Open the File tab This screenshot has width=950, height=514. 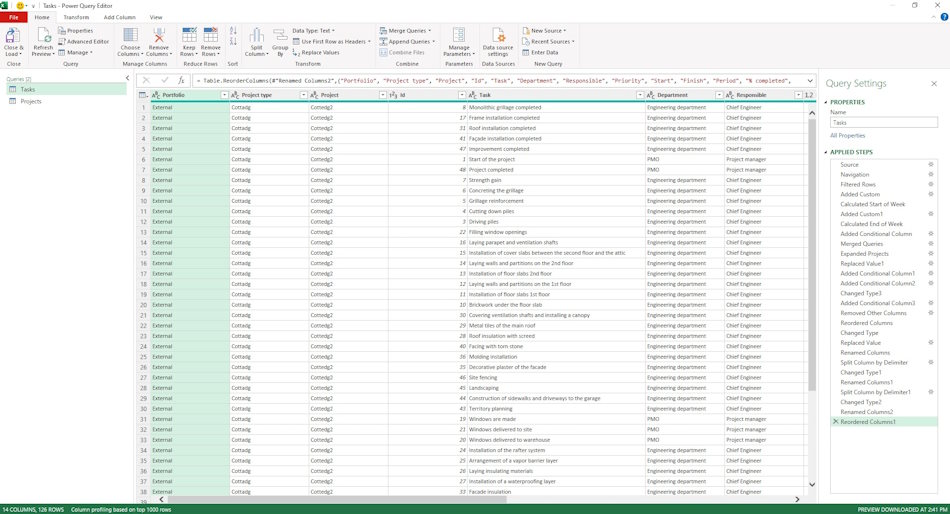(x=13, y=17)
